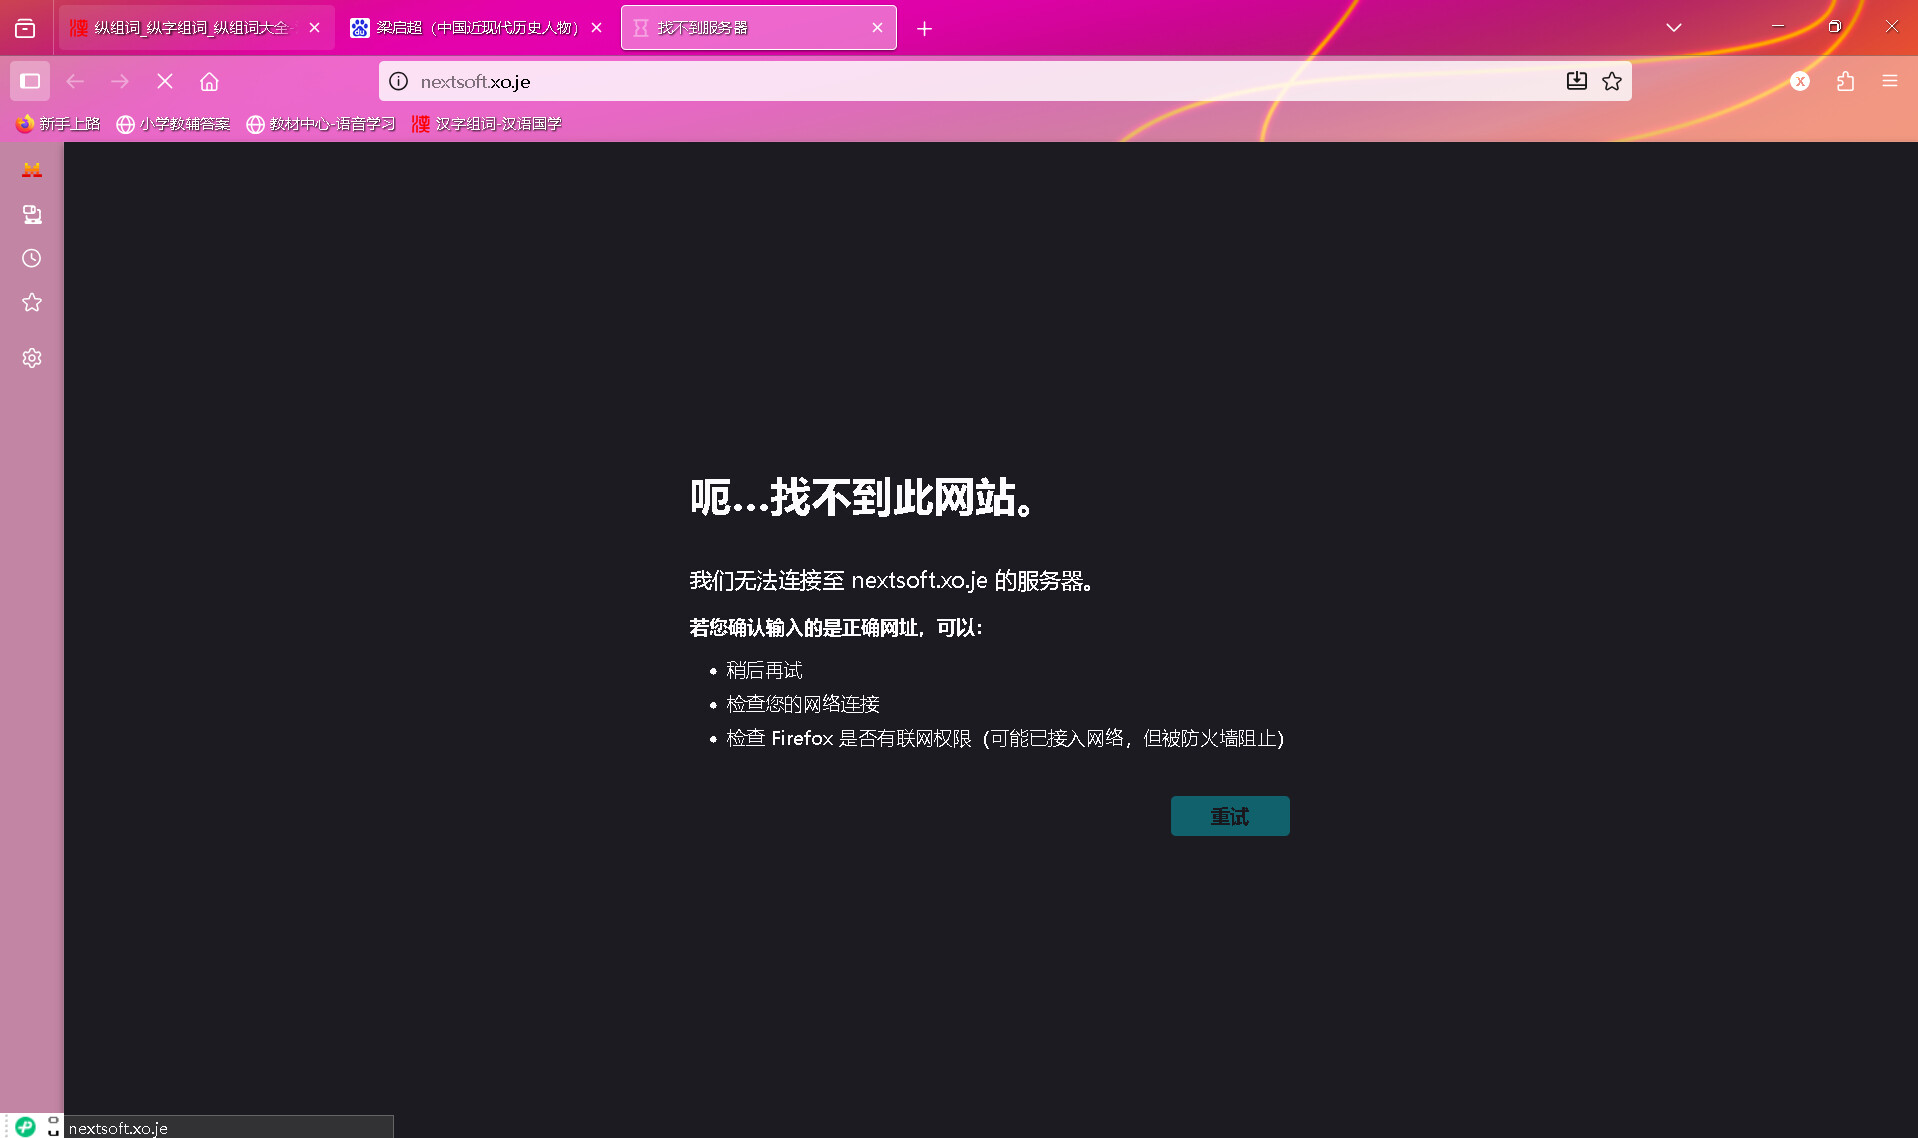This screenshot has width=1918, height=1138.
Task: Open the 小学教辅答案 bookmark
Action: [x=174, y=124]
